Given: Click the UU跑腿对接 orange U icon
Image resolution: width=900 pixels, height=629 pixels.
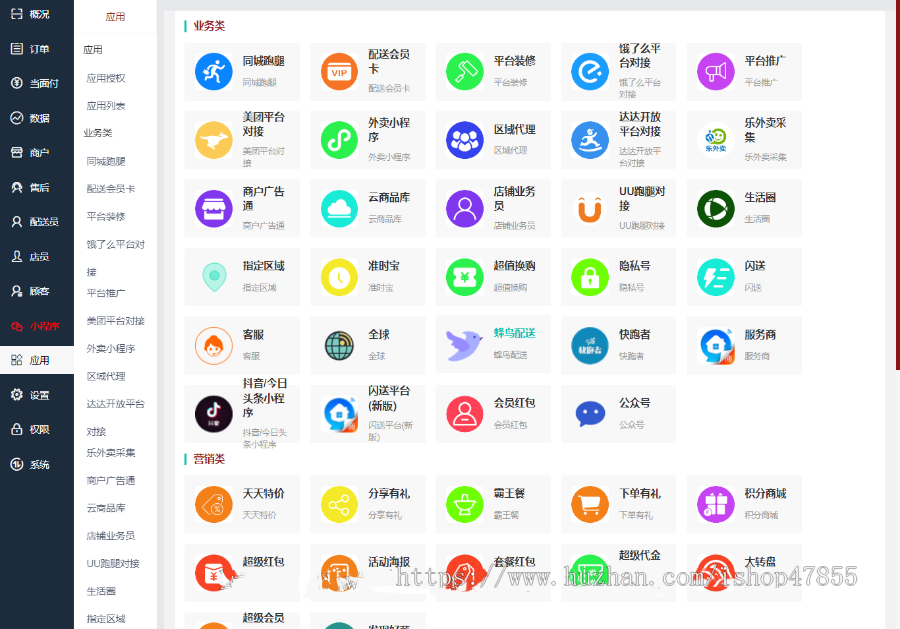Looking at the screenshot, I should pyautogui.click(x=590, y=209).
